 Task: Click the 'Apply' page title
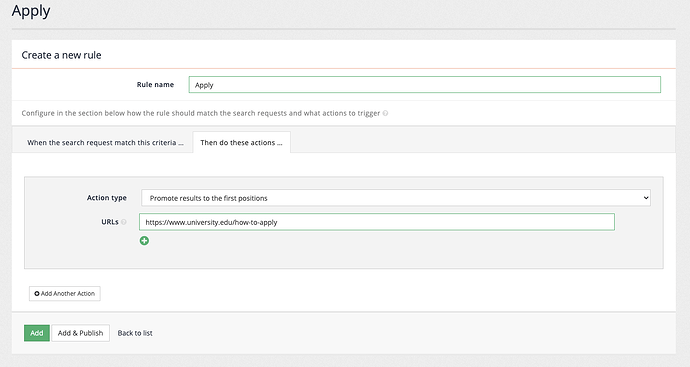coord(31,11)
